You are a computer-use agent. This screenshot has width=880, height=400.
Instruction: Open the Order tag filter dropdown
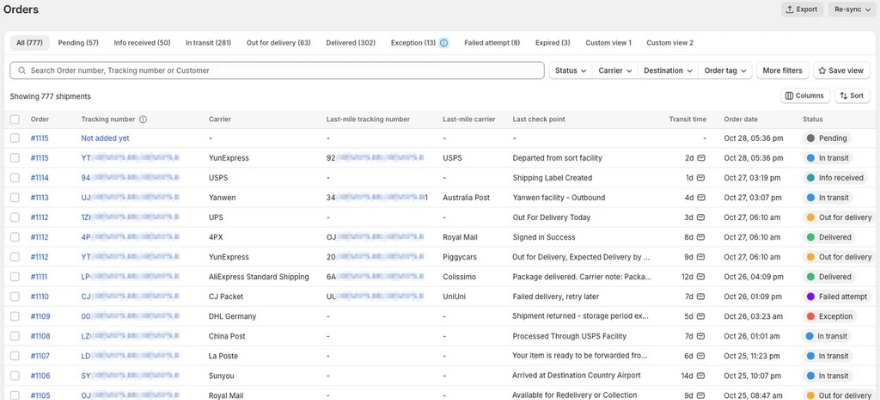pos(725,71)
